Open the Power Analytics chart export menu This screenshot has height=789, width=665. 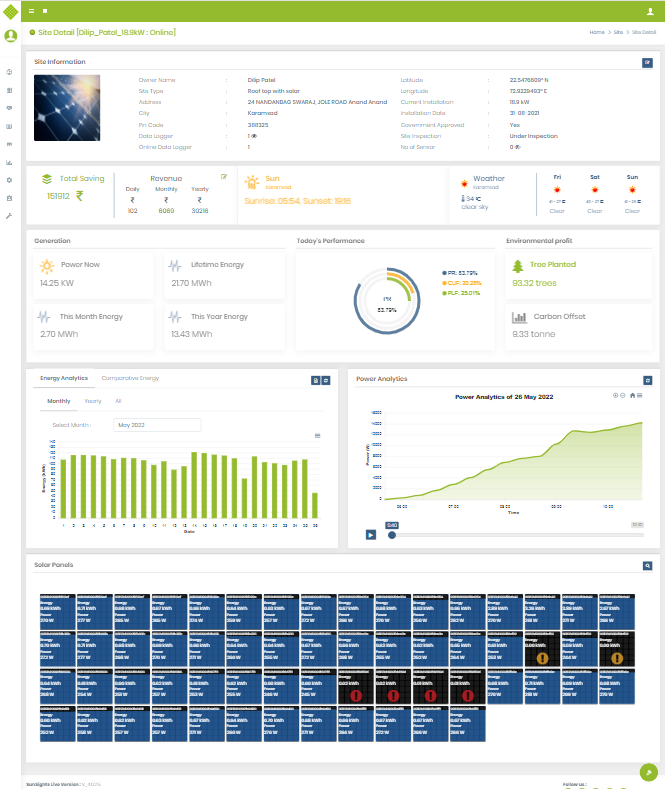640,396
